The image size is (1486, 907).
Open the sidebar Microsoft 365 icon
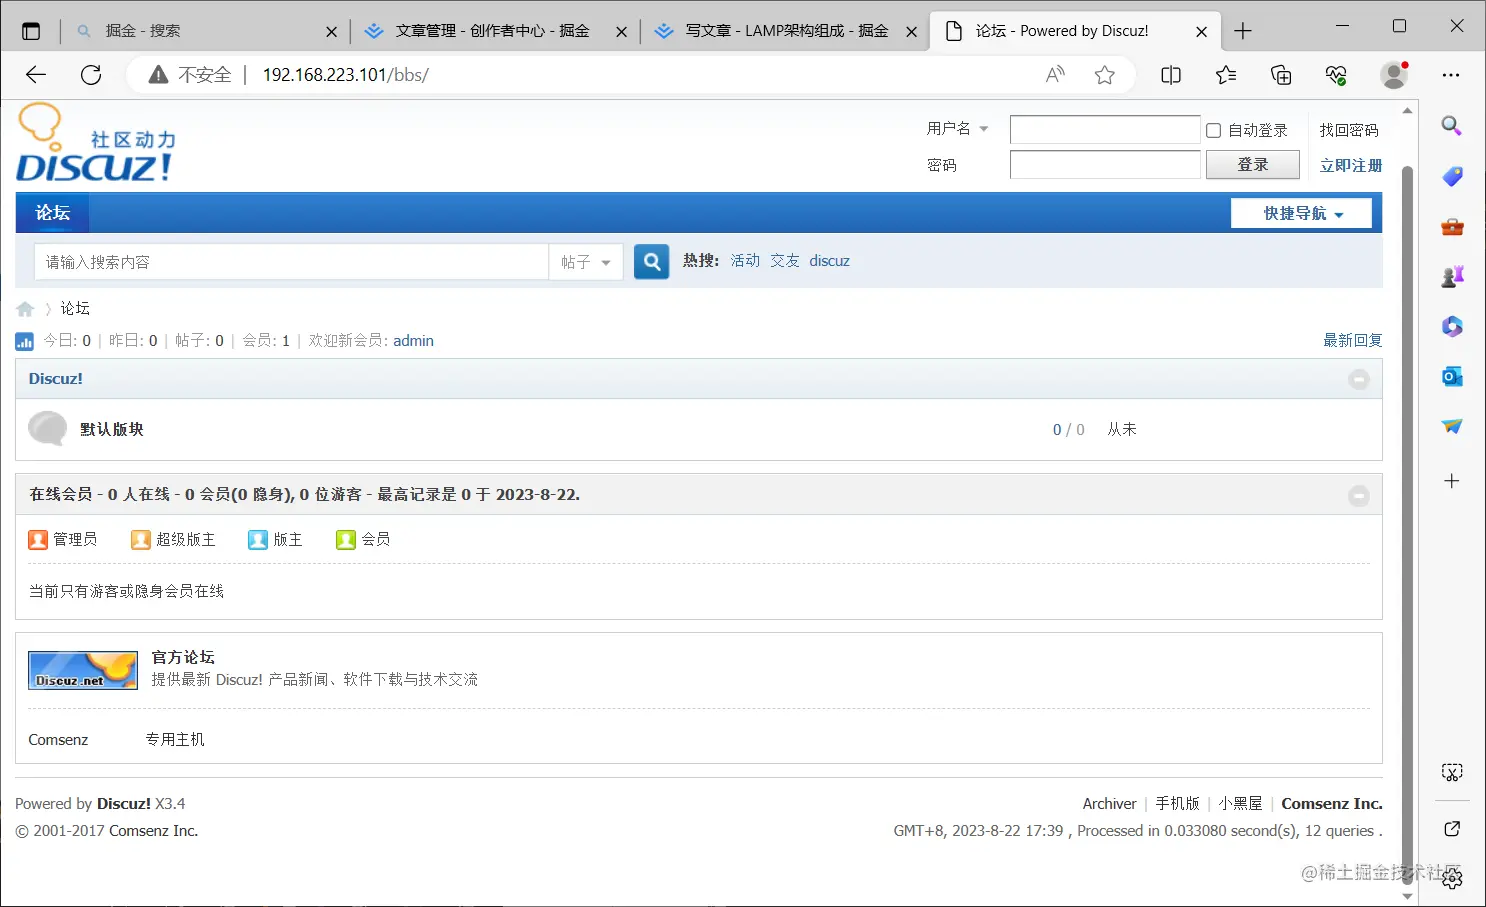click(1452, 326)
